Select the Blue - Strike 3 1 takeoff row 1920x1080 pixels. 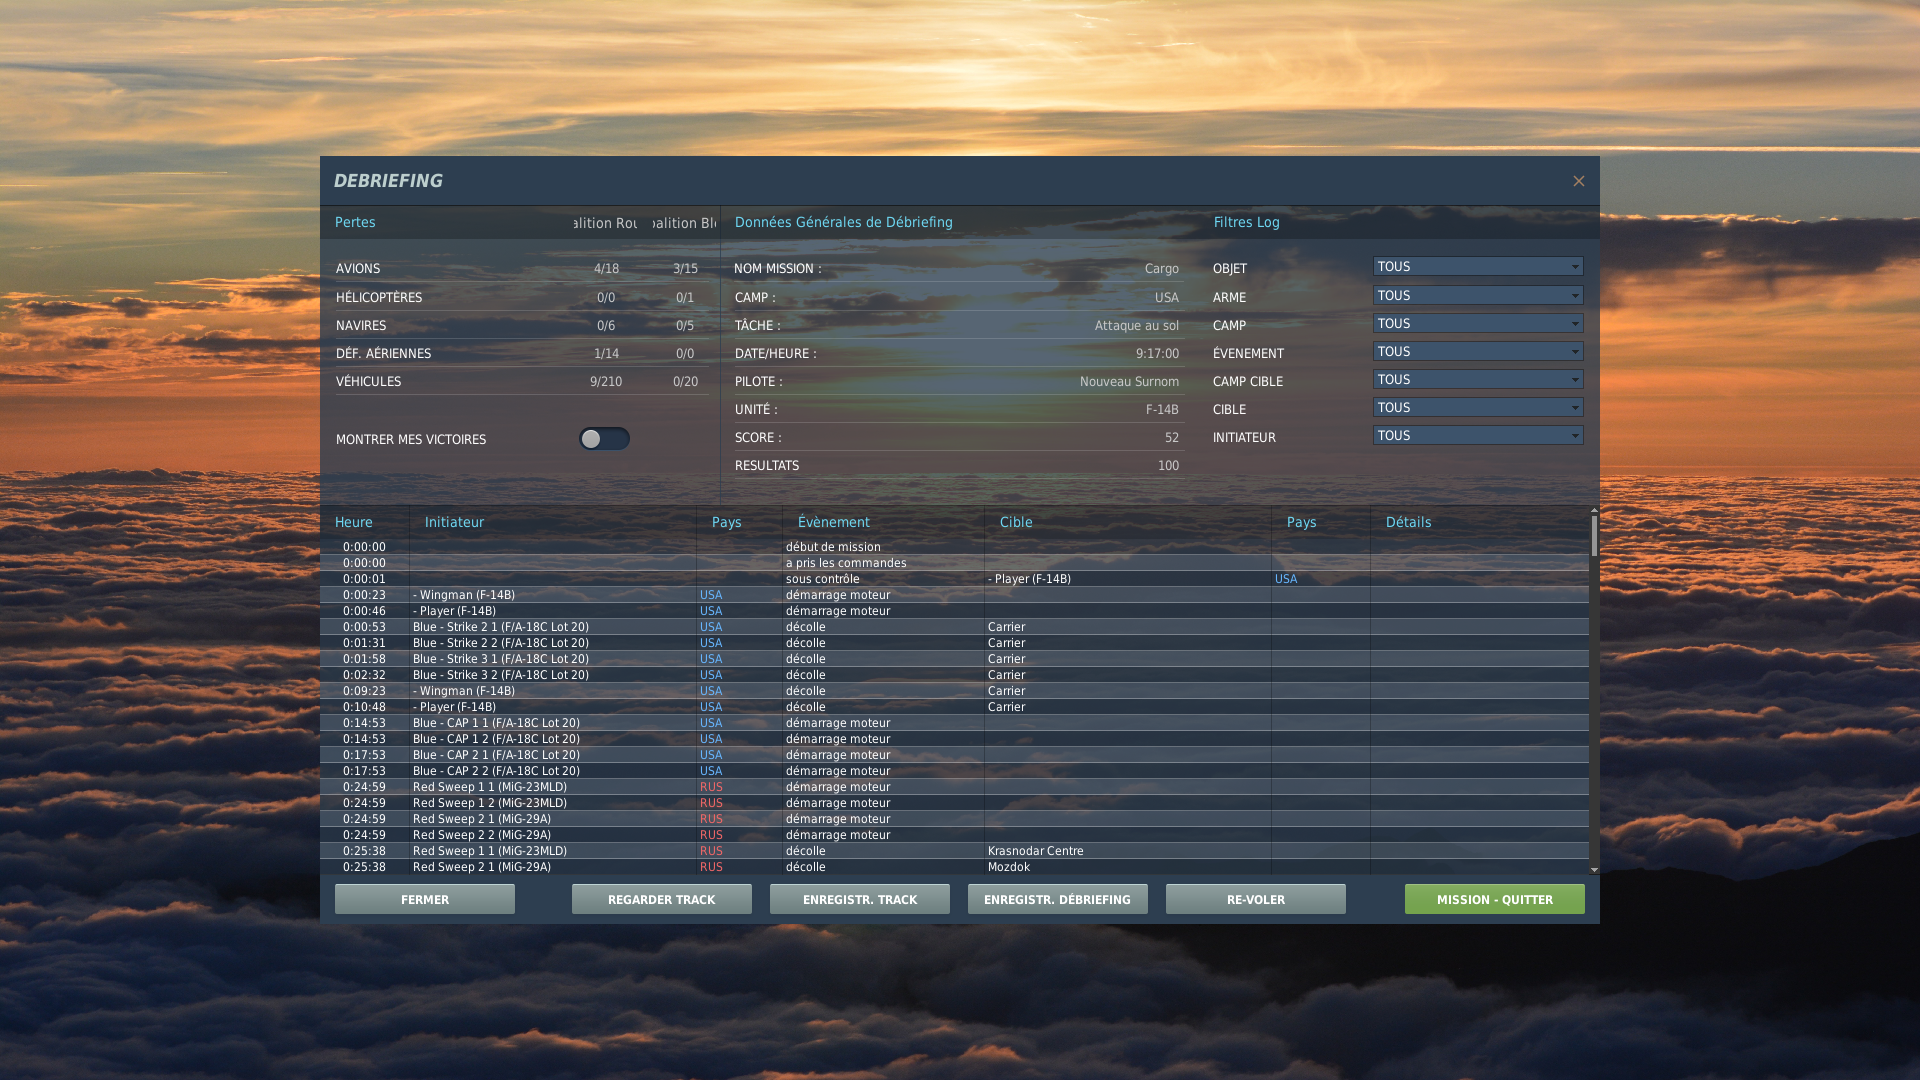954,659
